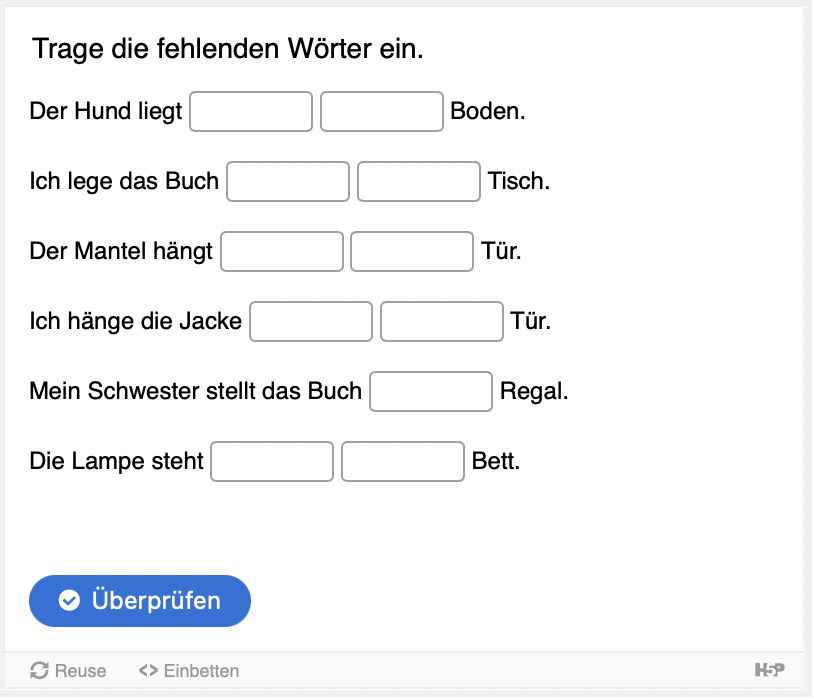The width and height of the screenshot is (814, 700).
Task: Focus first blank after 'Ich hänge die Jacke'
Action: click(x=311, y=321)
